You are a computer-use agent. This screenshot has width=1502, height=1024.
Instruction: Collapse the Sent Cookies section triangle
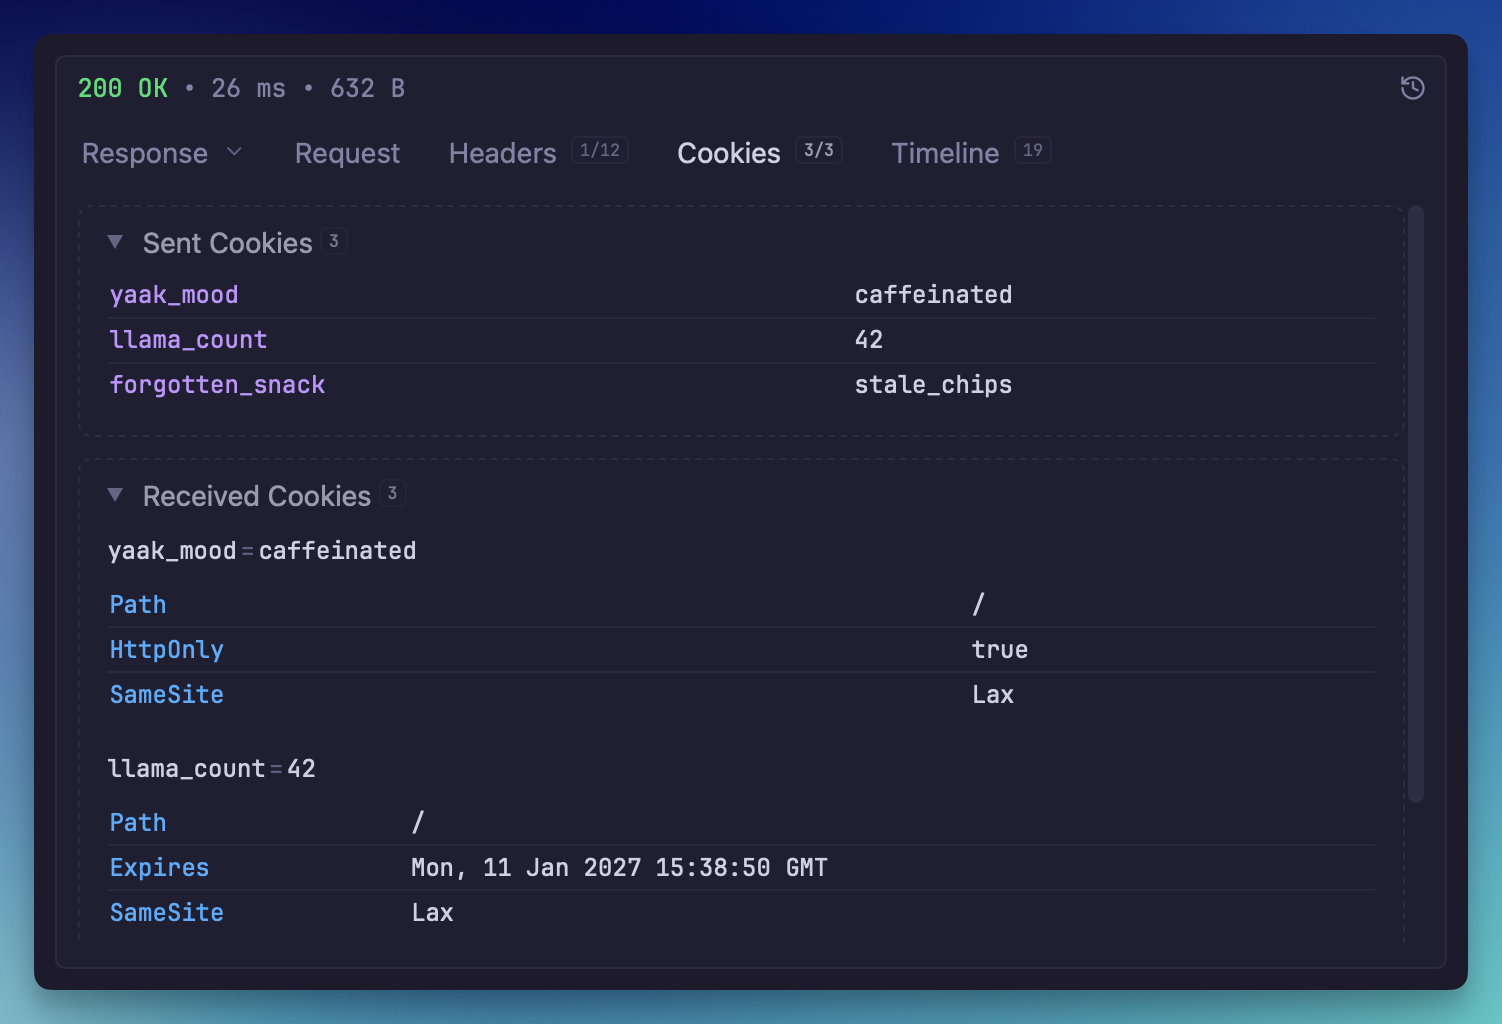[115, 242]
